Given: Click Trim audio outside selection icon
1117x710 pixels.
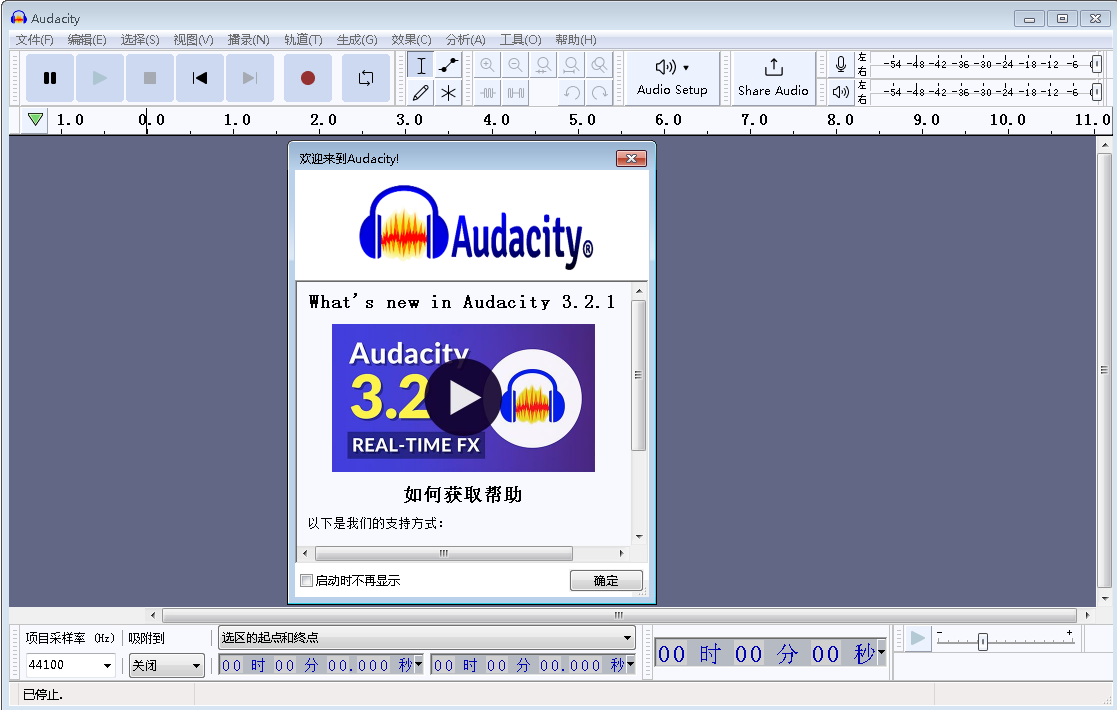Looking at the screenshot, I should (x=487, y=93).
